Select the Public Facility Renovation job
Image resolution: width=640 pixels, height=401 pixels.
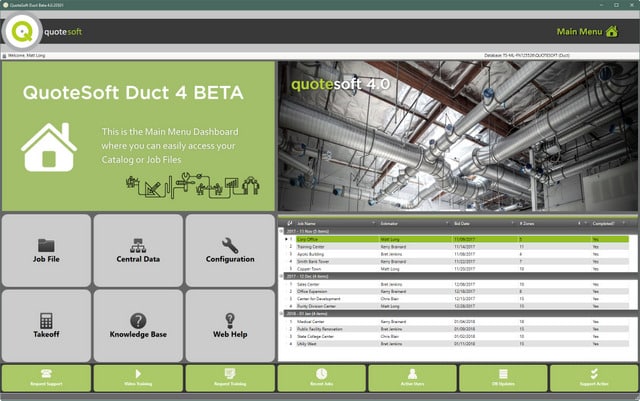(457, 329)
